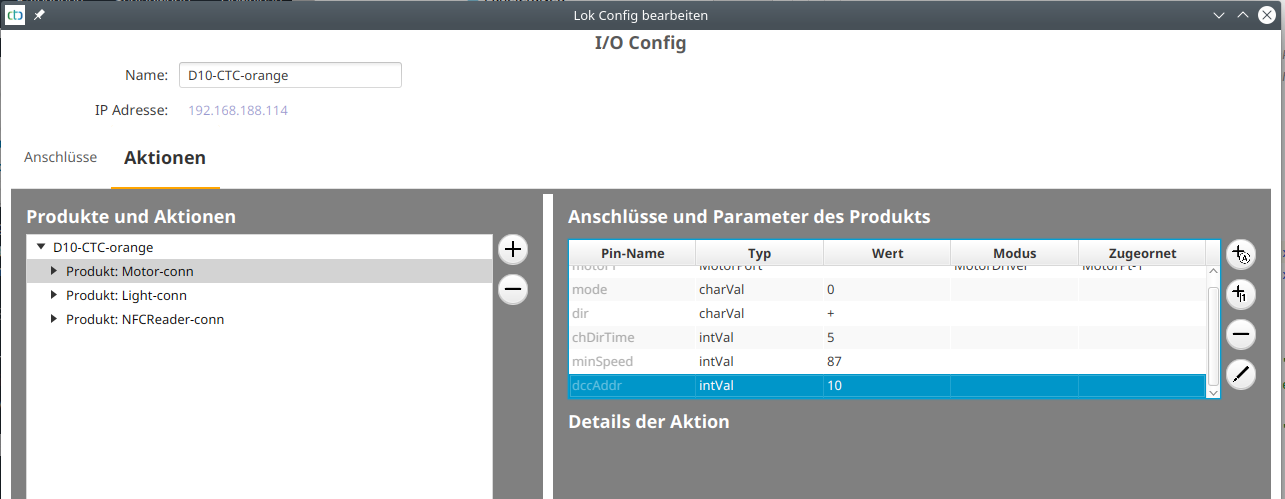Expand the Produkt: NFCReader-conn tree node

[x=54, y=319]
